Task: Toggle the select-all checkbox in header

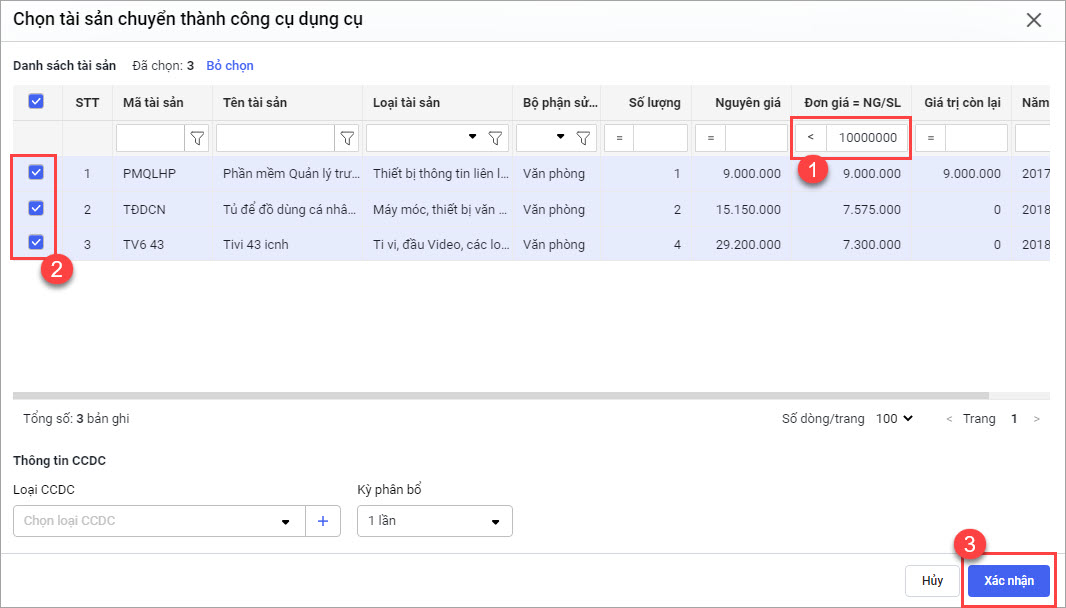Action: 36,102
